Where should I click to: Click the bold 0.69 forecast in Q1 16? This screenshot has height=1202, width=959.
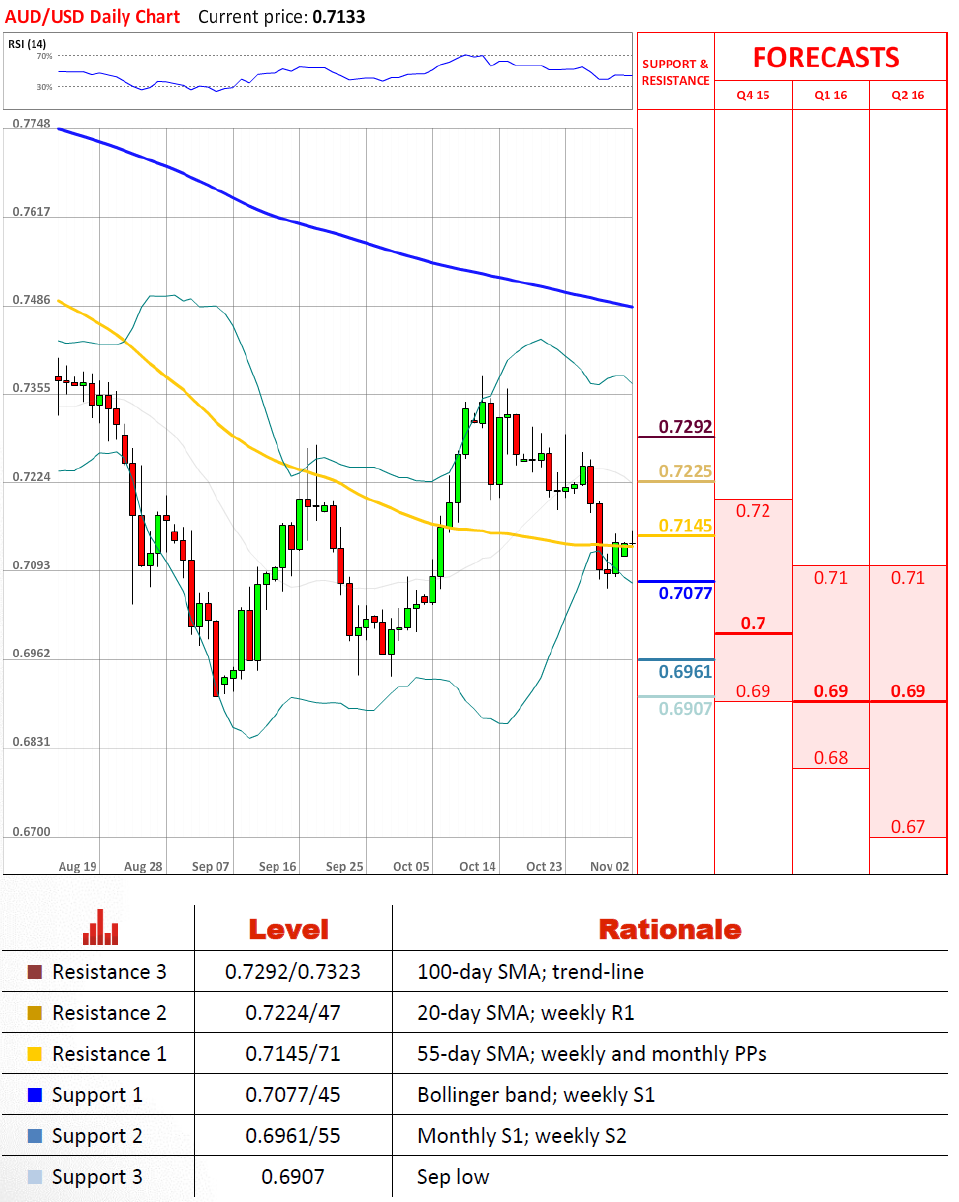pos(831,691)
